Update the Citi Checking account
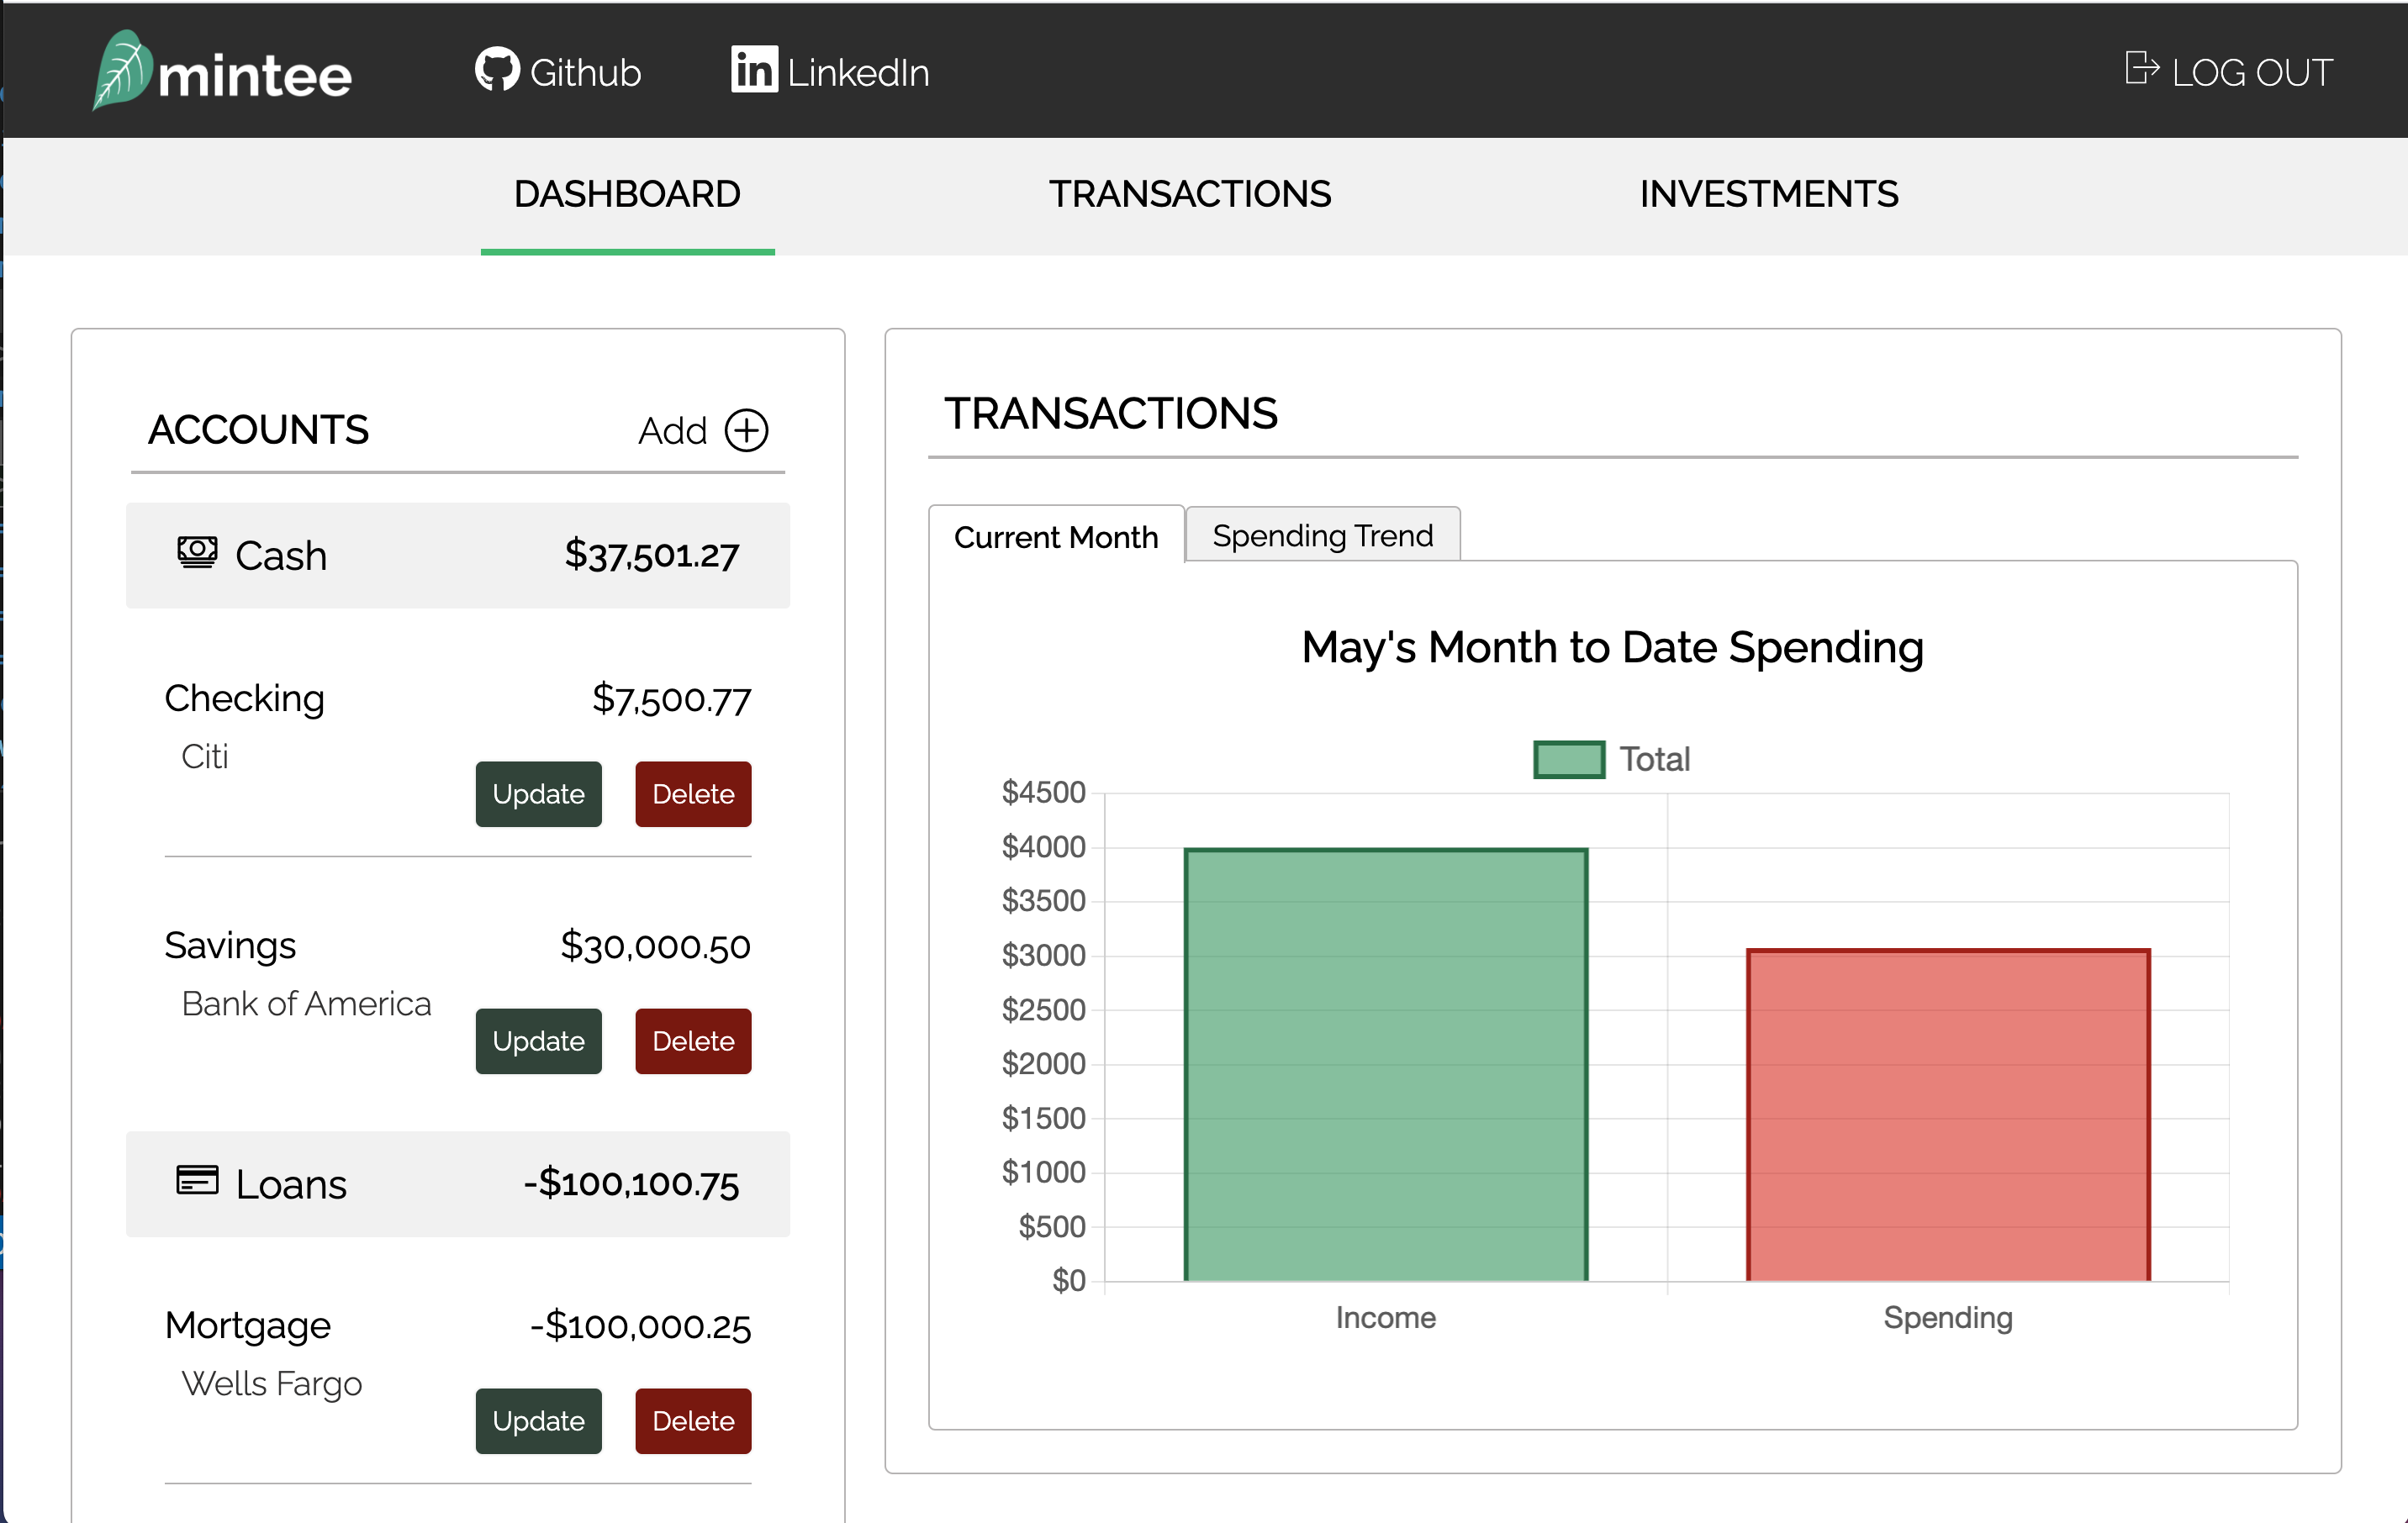2408x1523 pixels. (538, 794)
